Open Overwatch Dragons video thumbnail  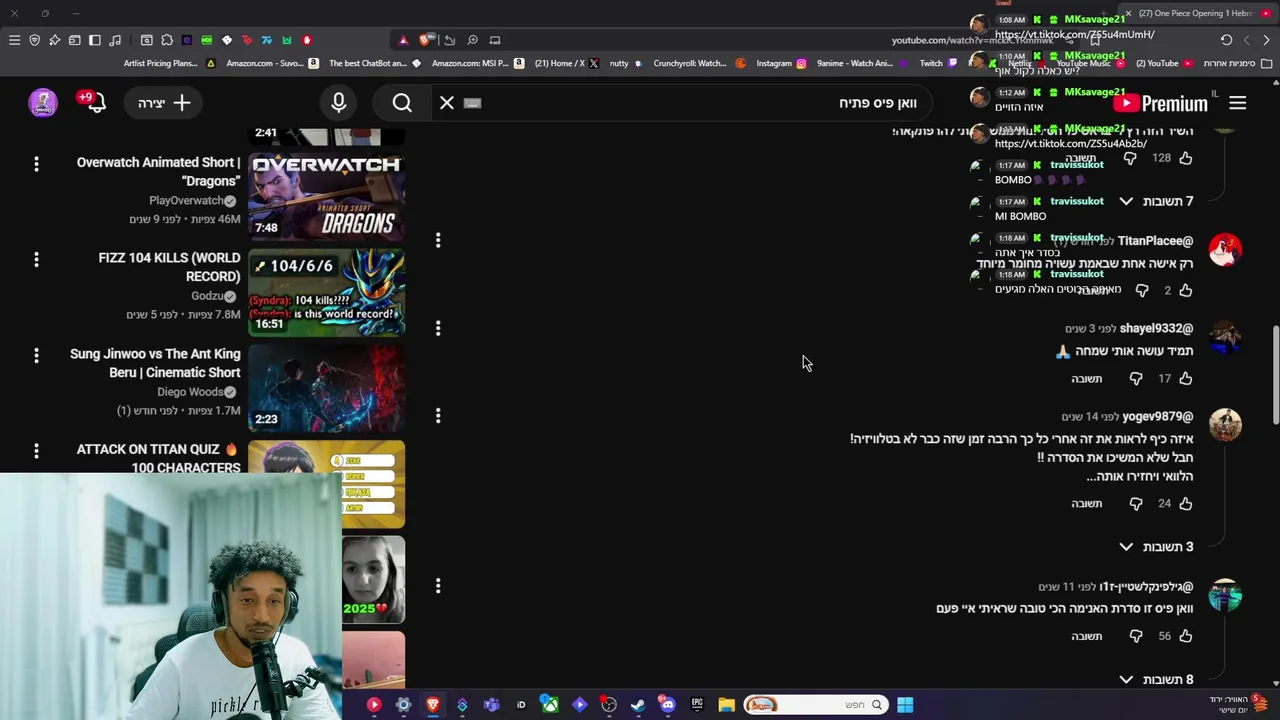(326, 195)
